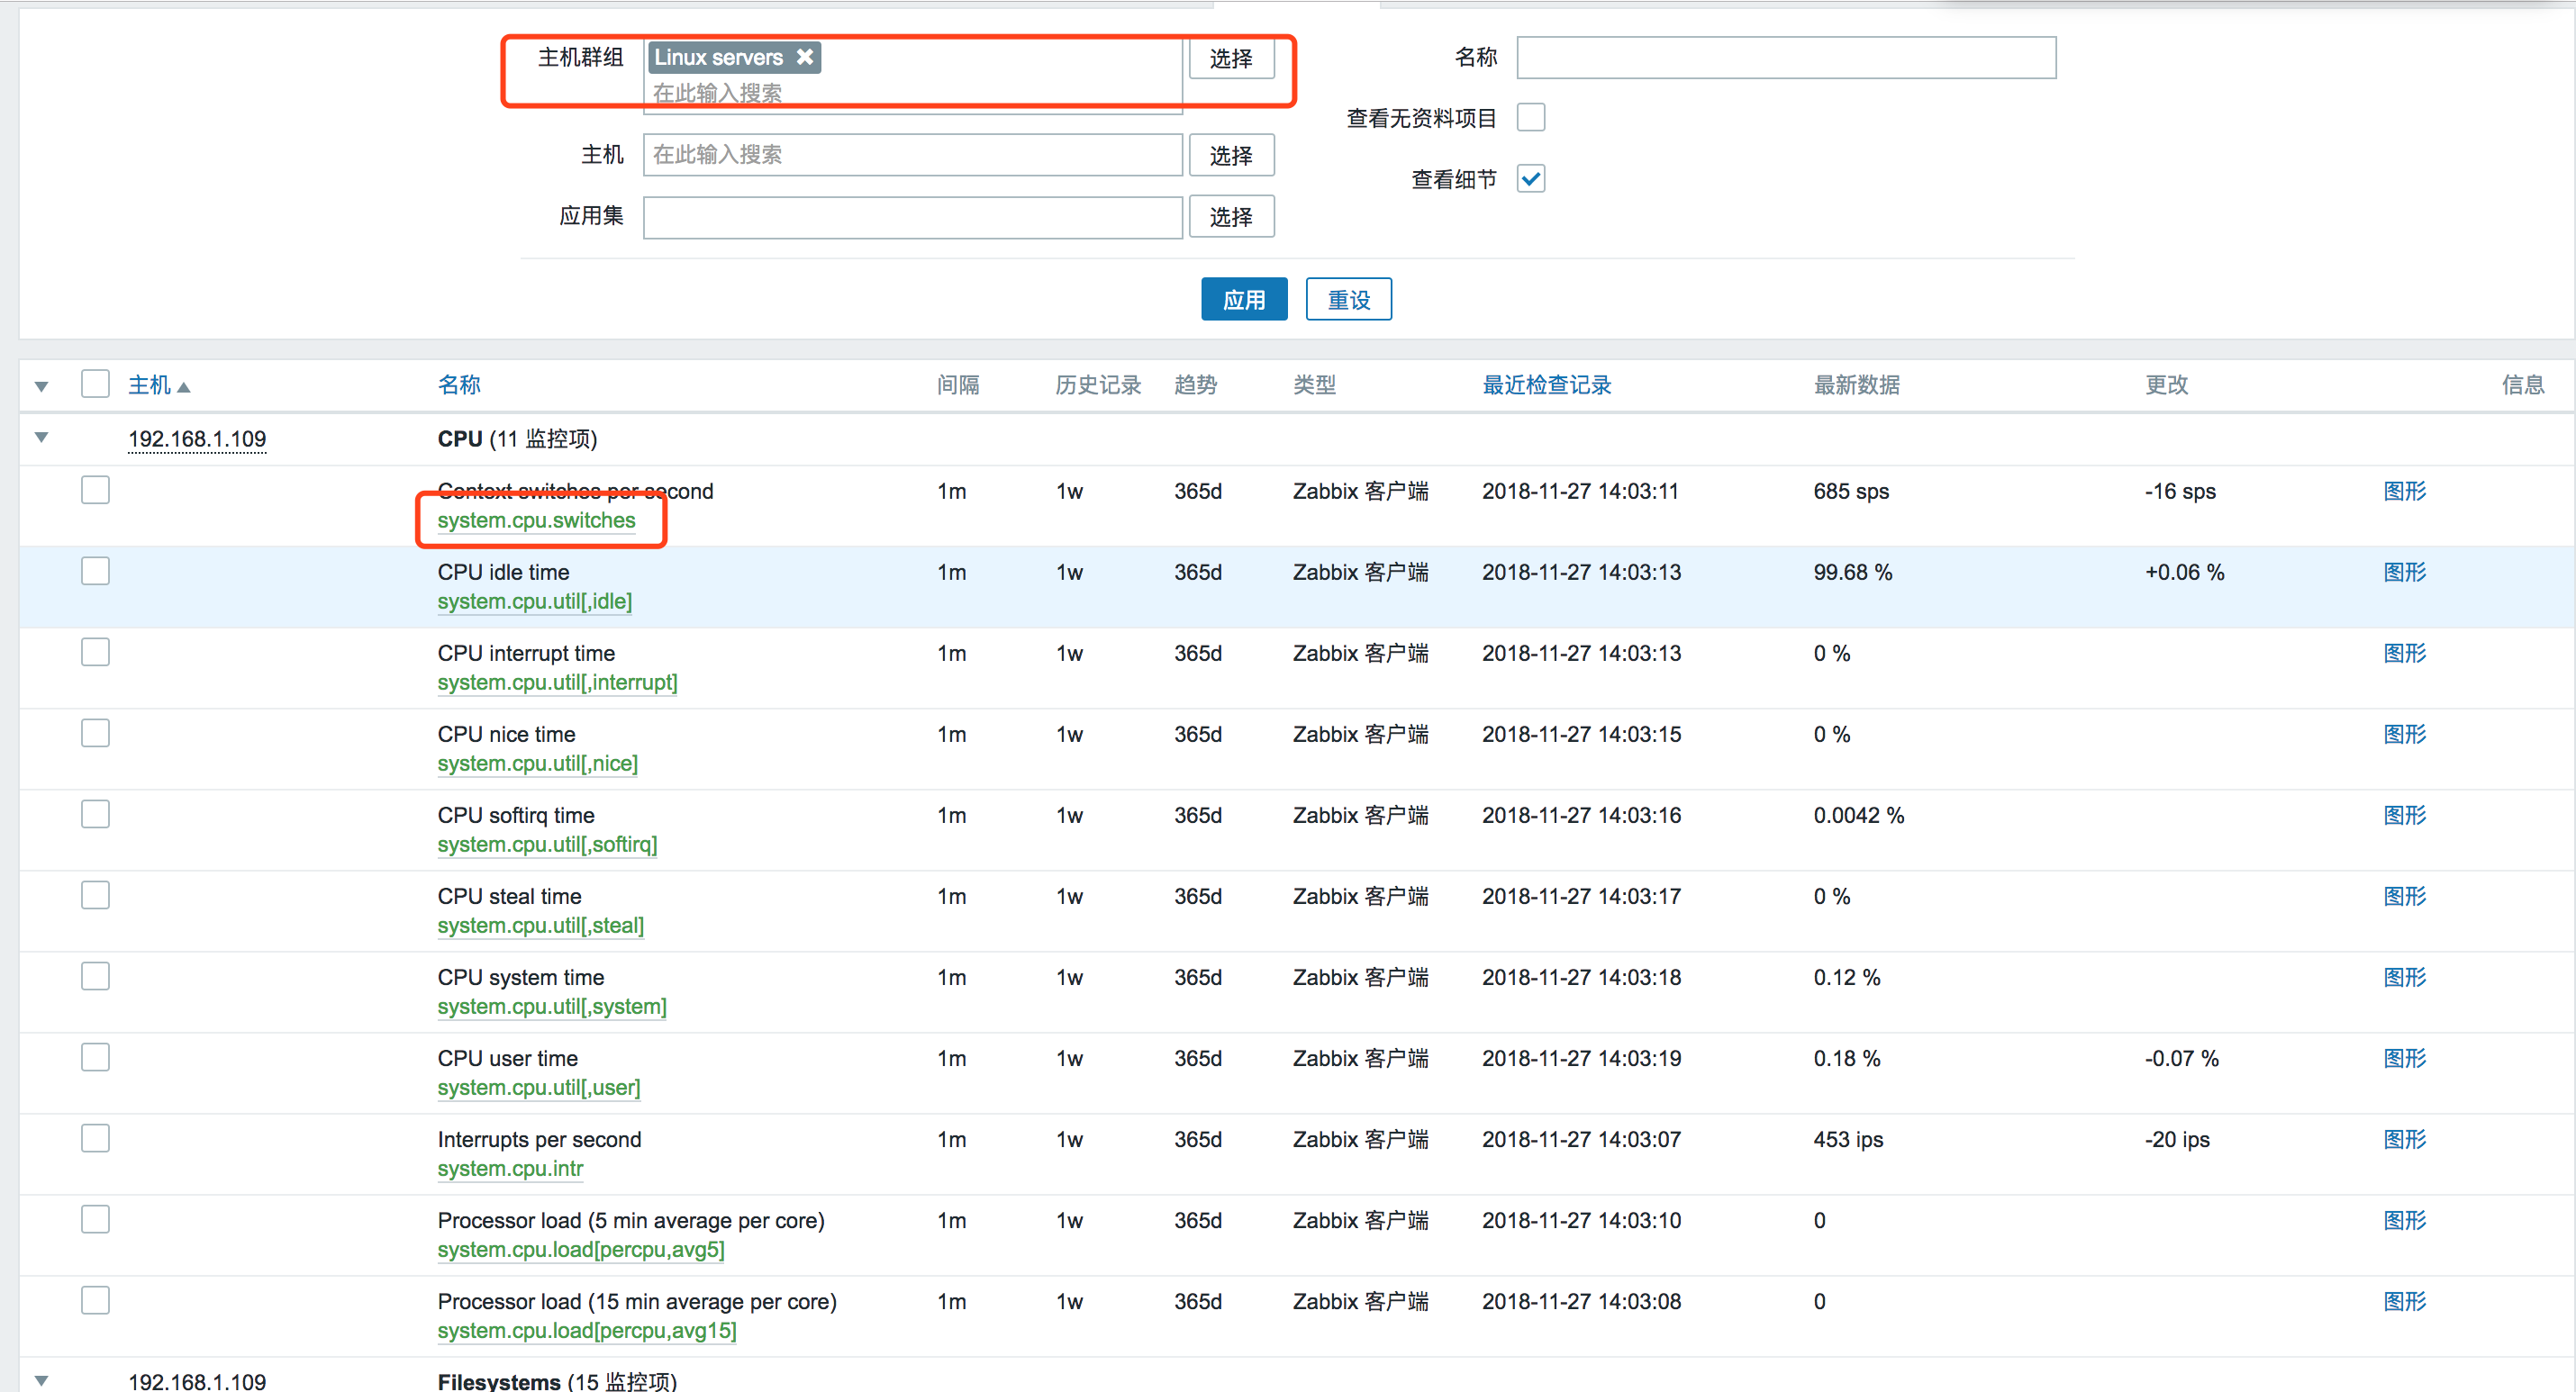This screenshot has height=1392, width=2576.
Task: Sort table by 主机 column header
Action: point(149,385)
